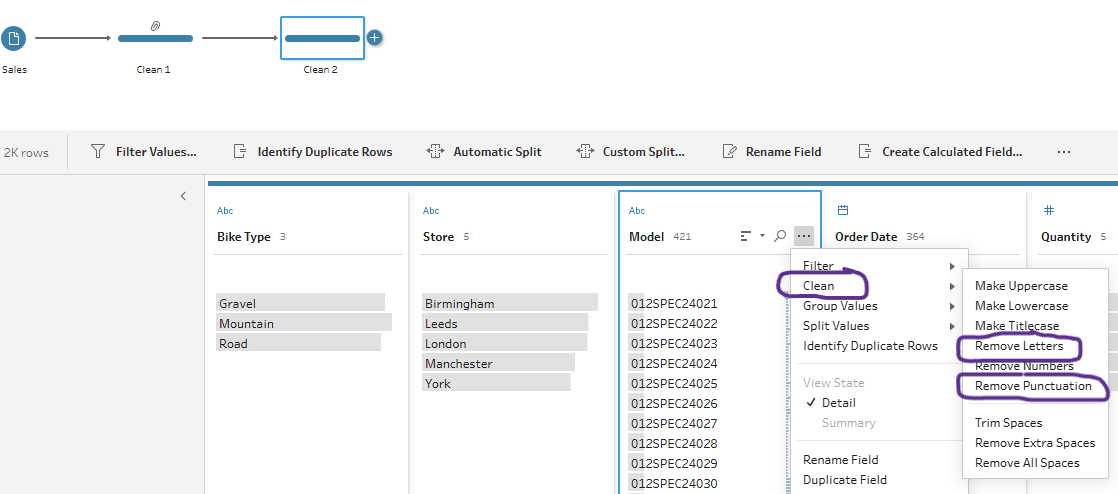
Task: Choose Remove Letters from Clean submenu
Action: pyautogui.click(x=1017, y=346)
